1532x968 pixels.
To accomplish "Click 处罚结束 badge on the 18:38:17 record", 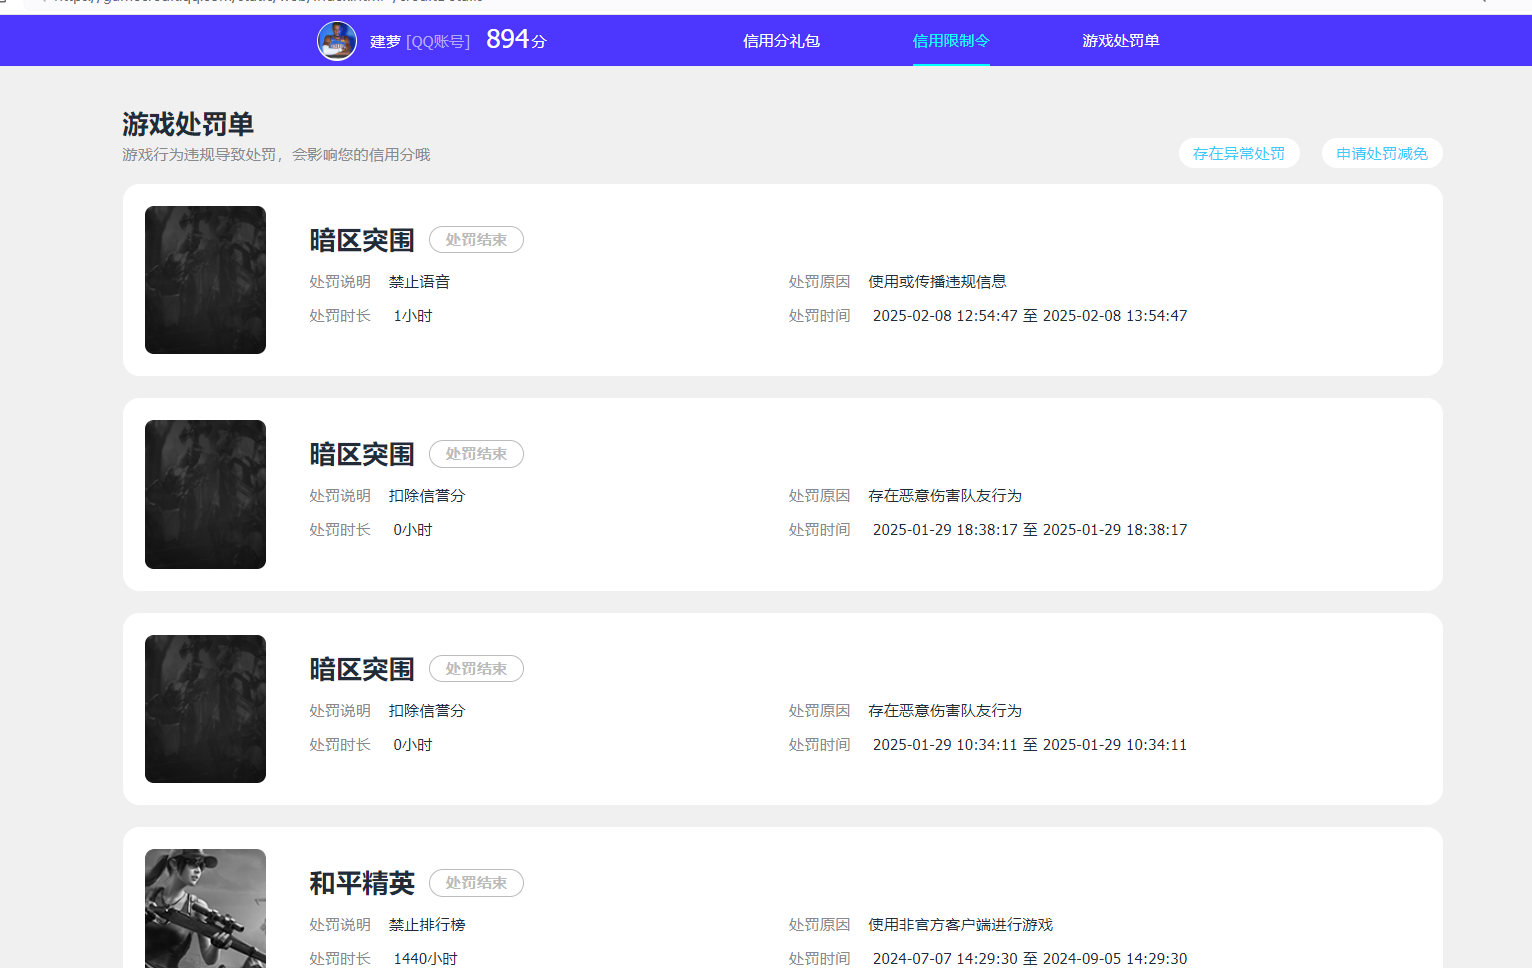I will click(x=476, y=454).
